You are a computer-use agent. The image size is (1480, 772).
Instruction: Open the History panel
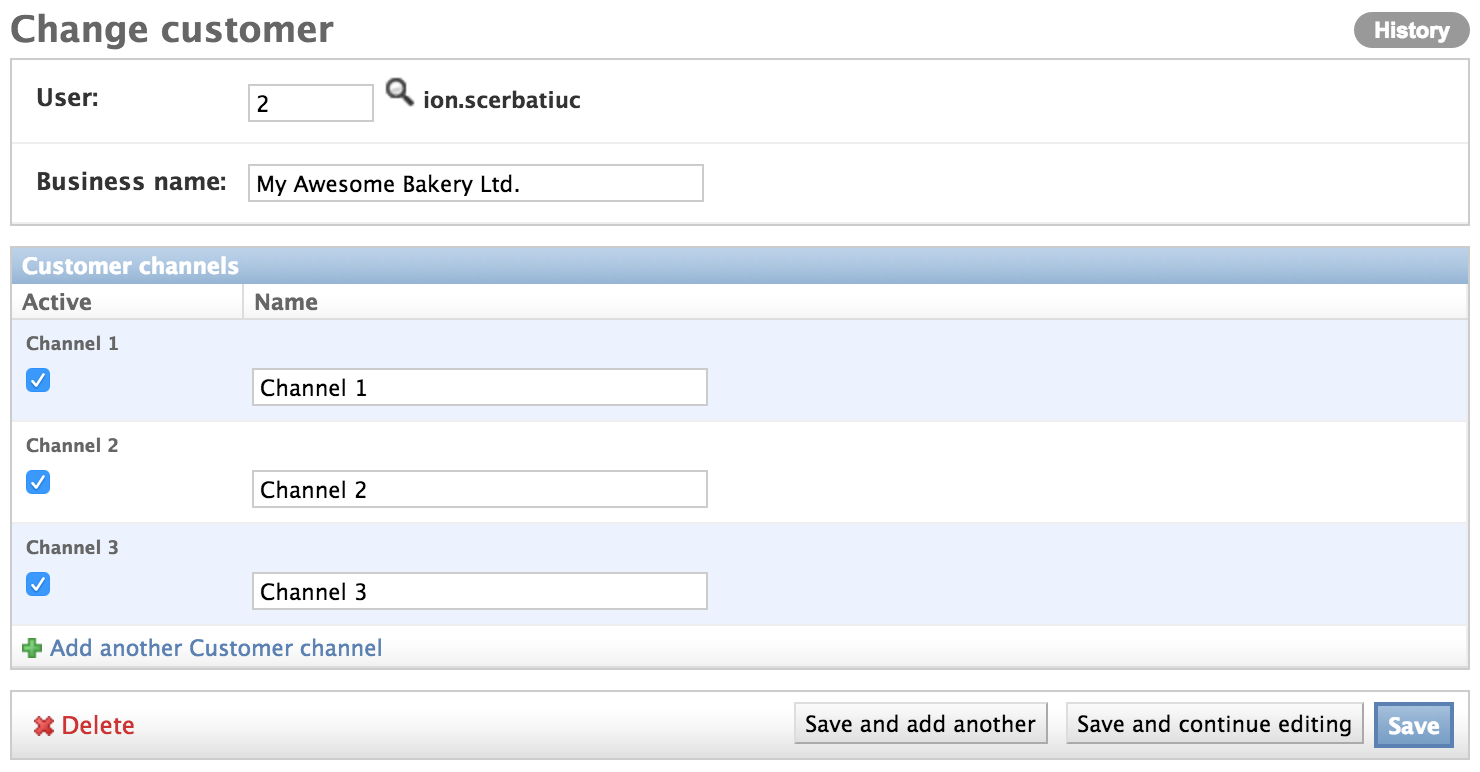[1411, 29]
